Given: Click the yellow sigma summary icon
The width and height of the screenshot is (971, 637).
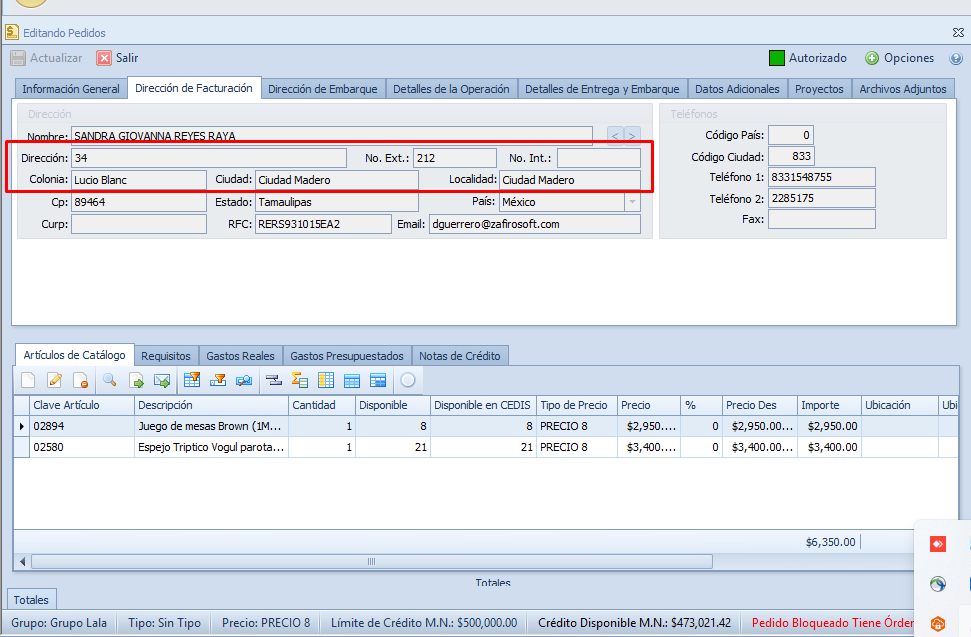Looking at the screenshot, I should tap(299, 380).
